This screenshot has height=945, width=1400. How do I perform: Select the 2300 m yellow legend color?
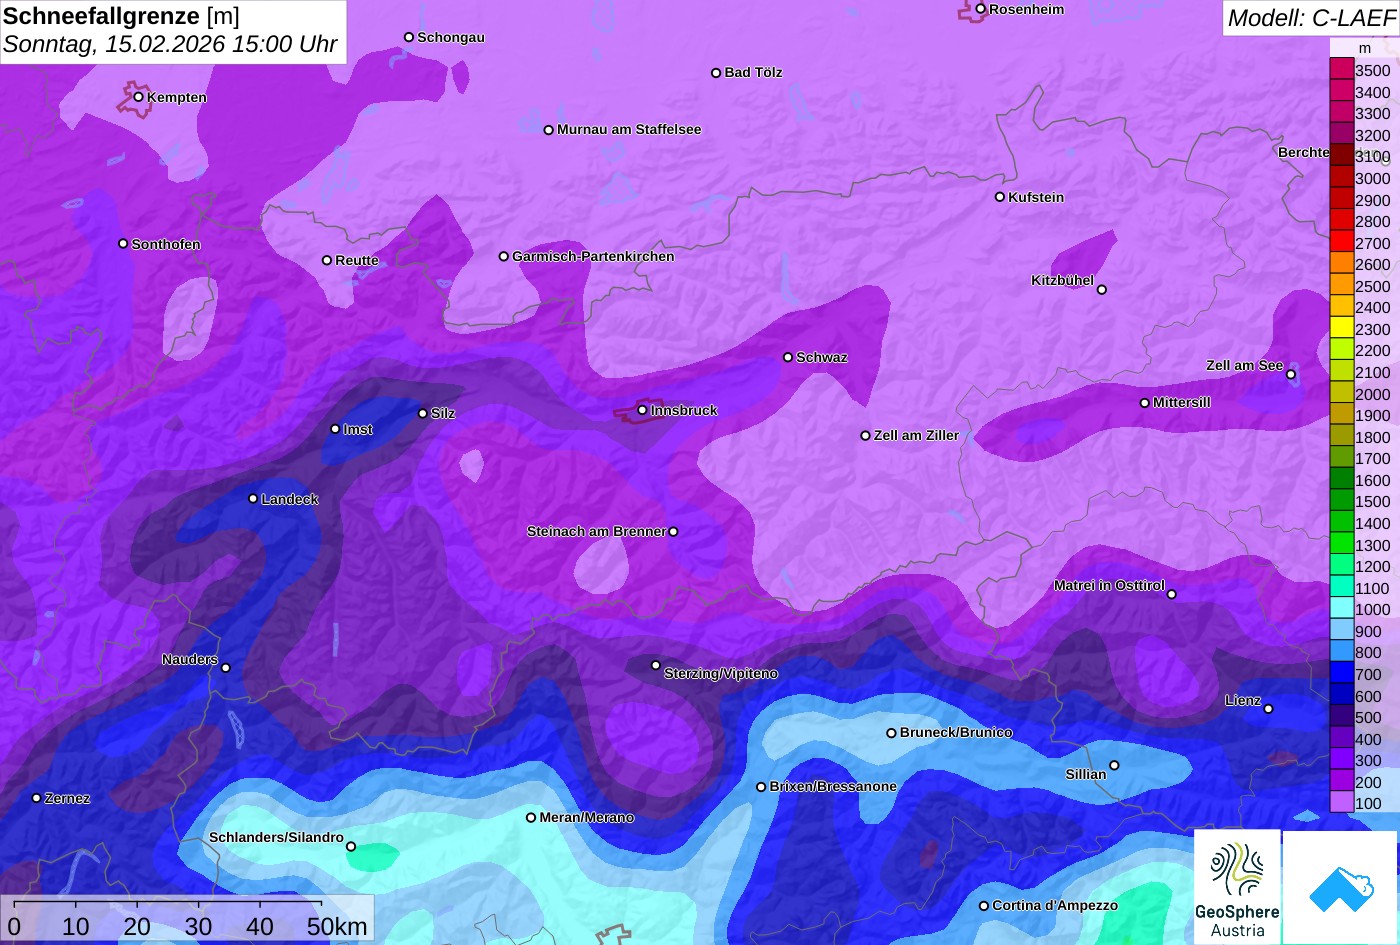1341,328
